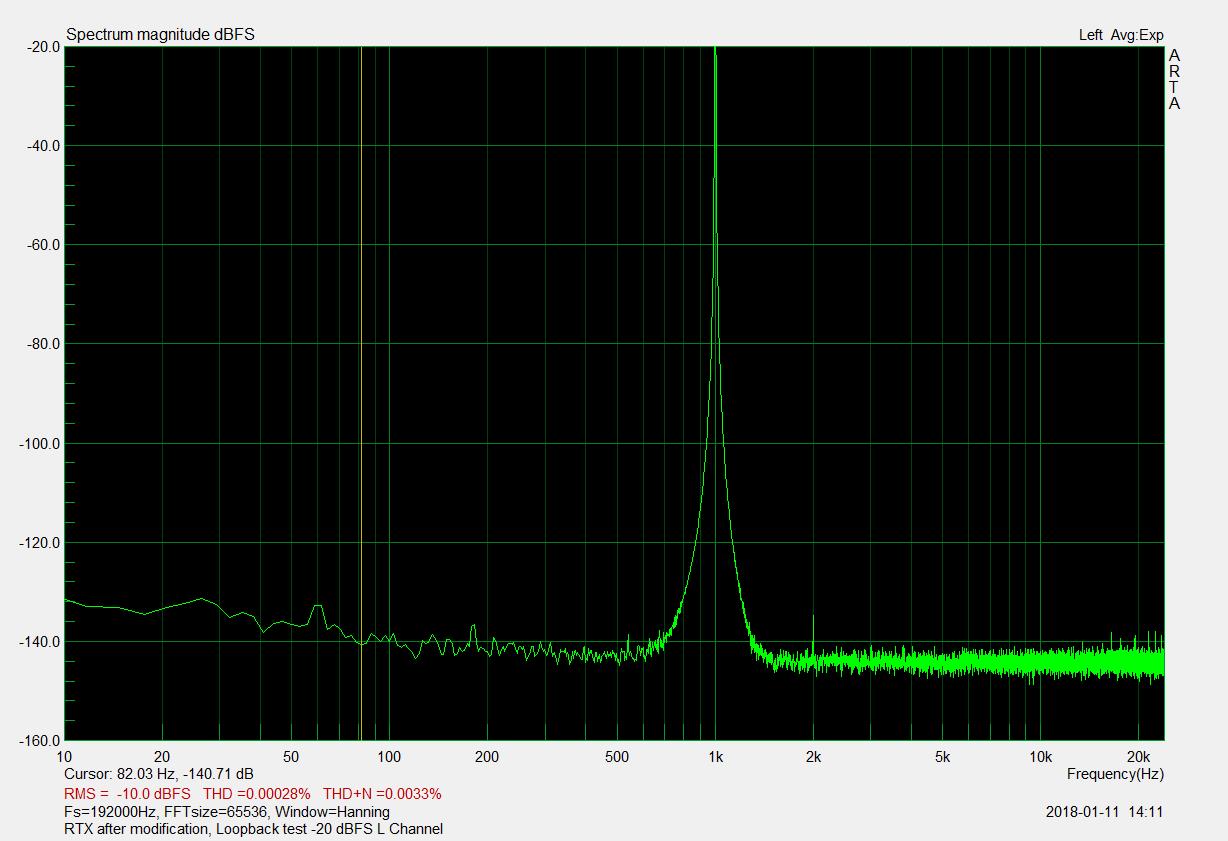Image resolution: width=1228 pixels, height=841 pixels.
Task: Click the 10 frequency axis label
Action: click(x=65, y=757)
